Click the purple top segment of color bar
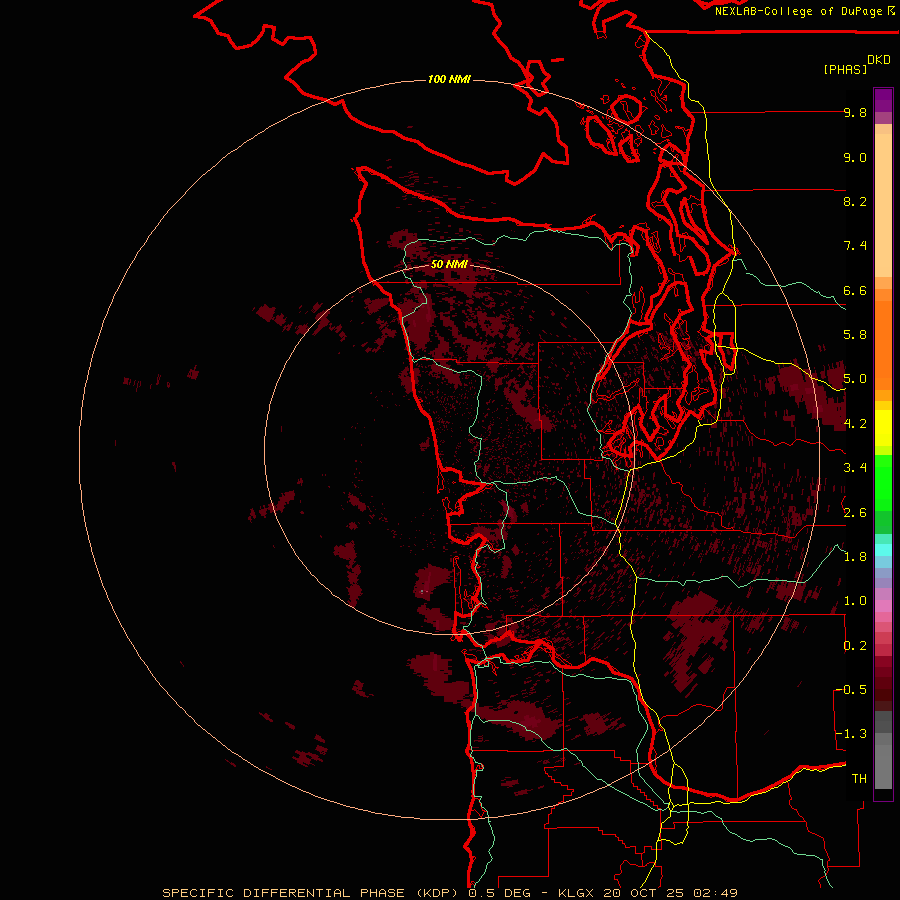900x900 pixels. [x=883, y=100]
